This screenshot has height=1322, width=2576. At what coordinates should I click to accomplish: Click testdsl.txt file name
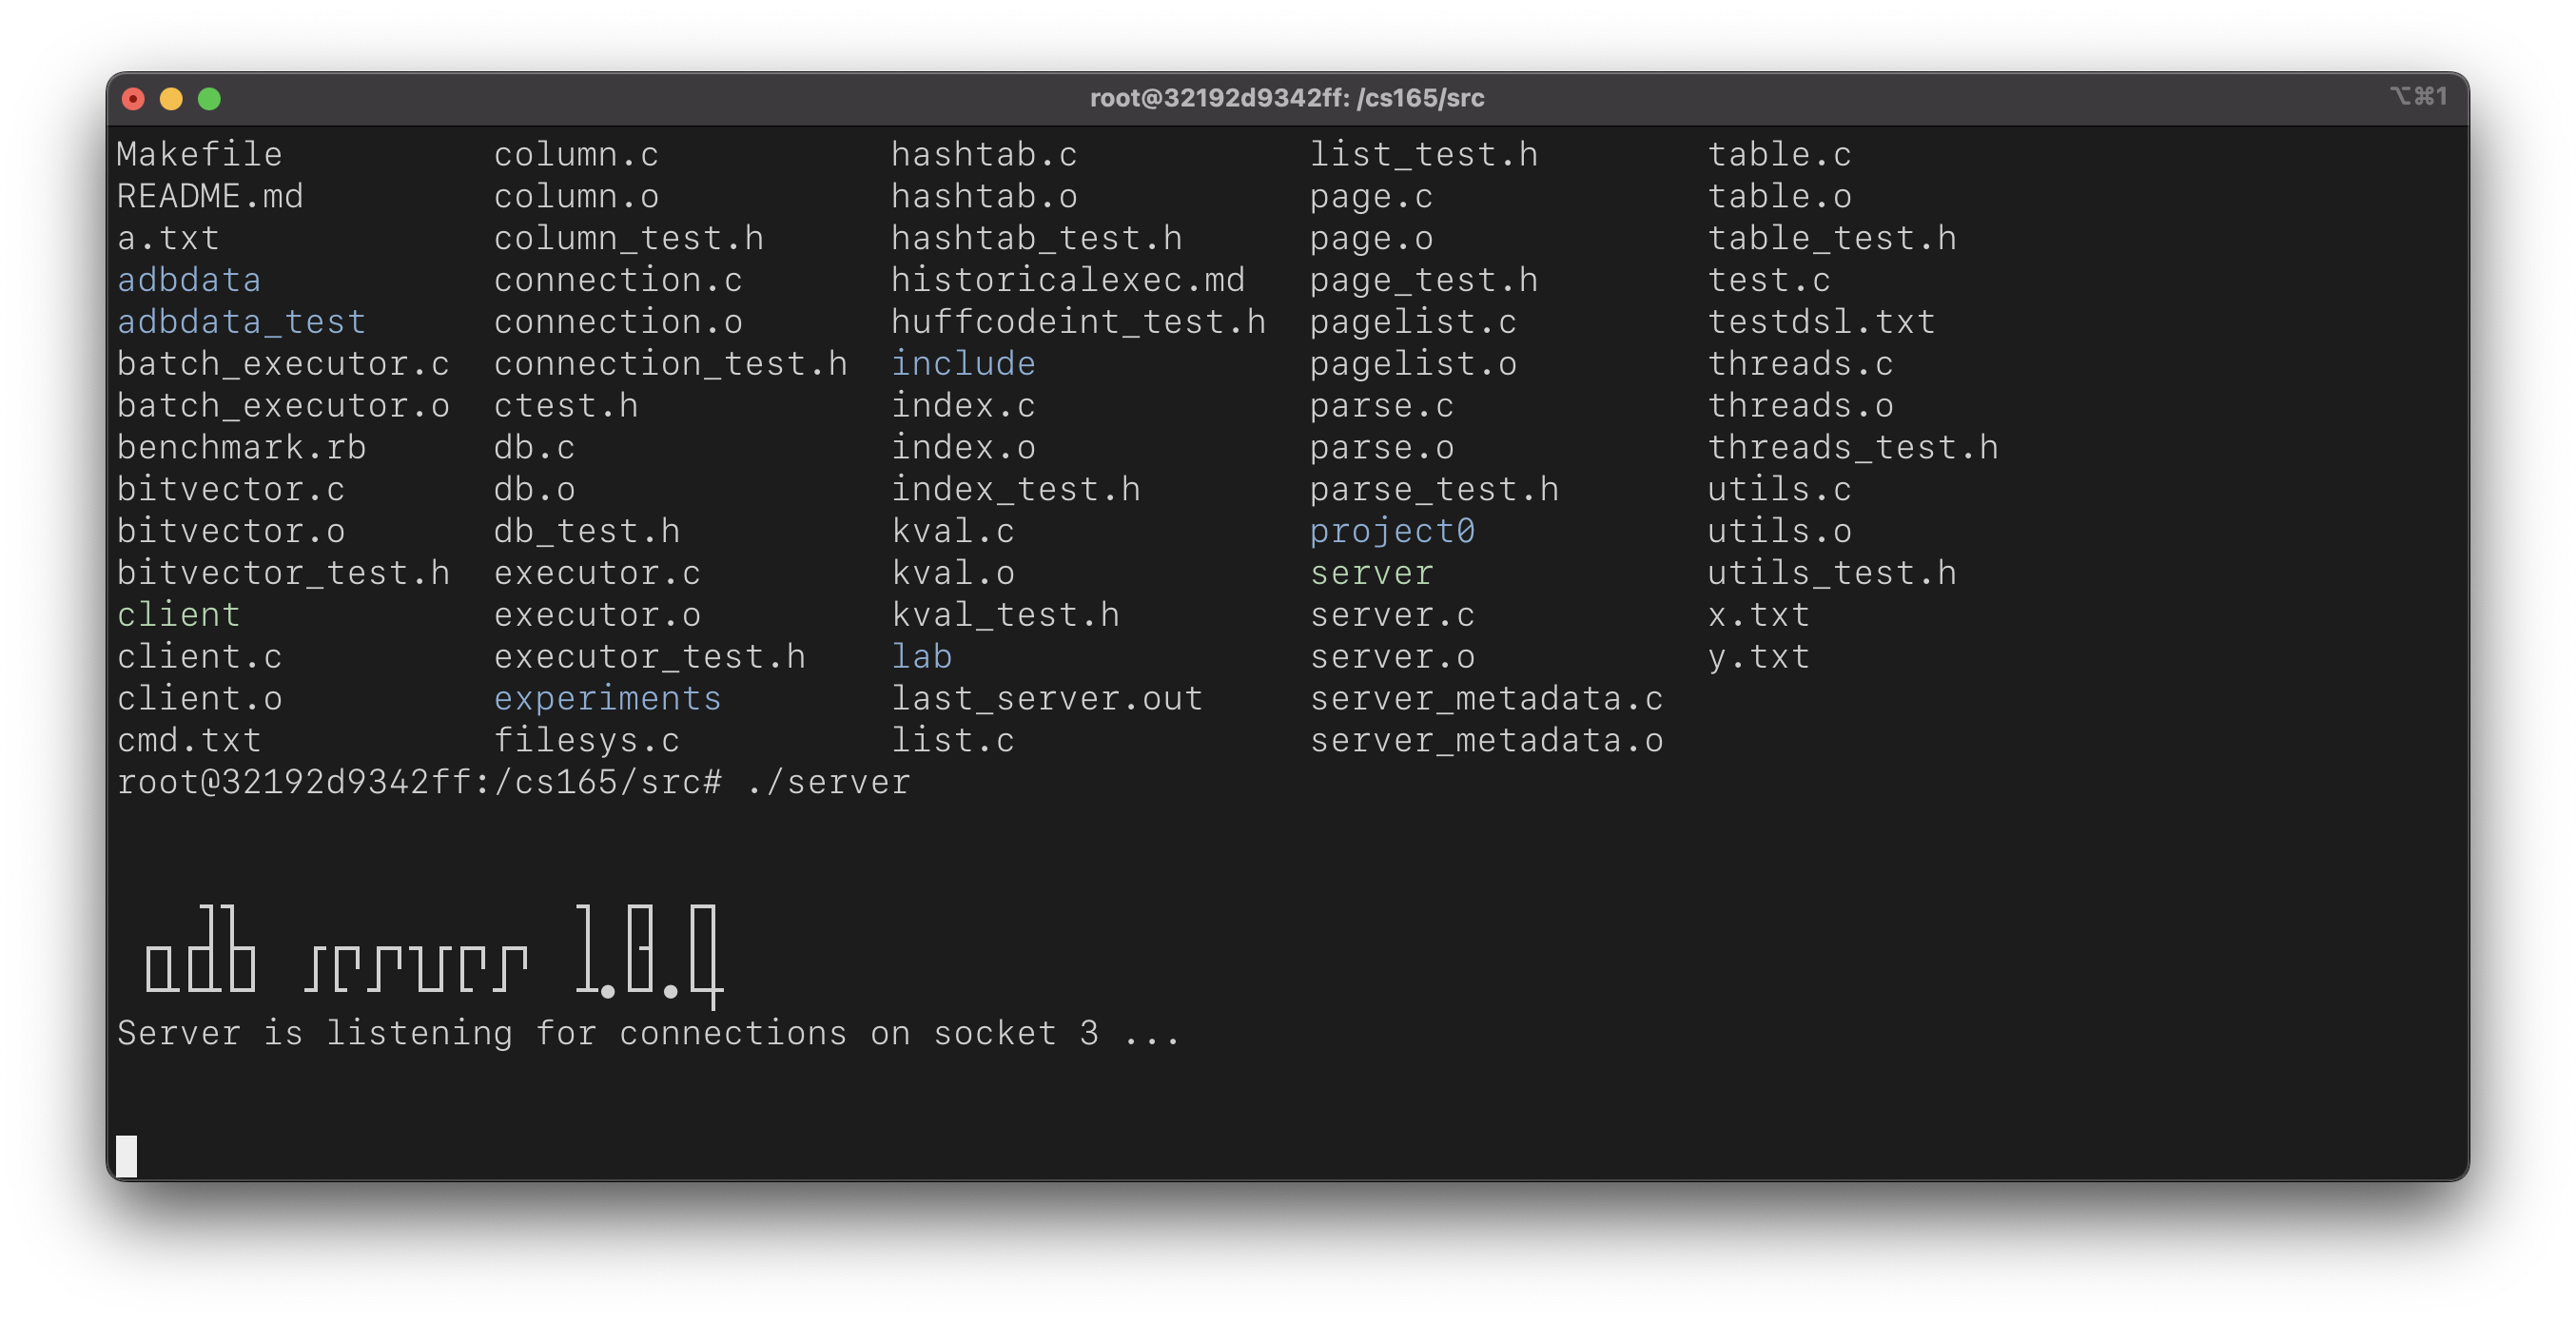1821,322
